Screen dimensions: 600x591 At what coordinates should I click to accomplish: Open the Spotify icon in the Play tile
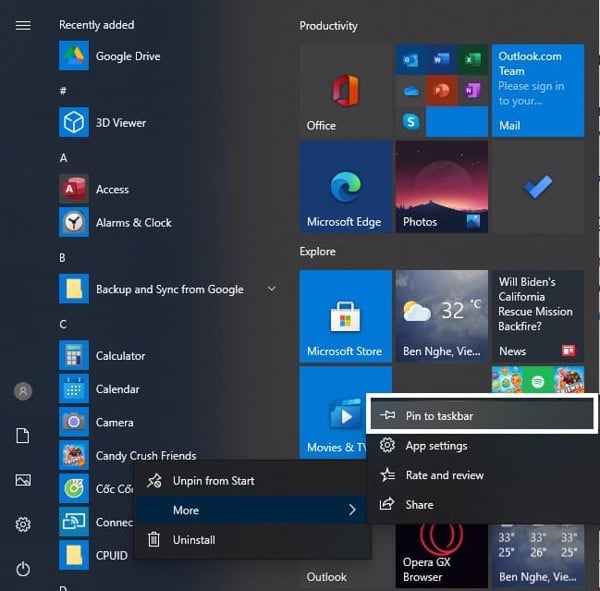click(x=538, y=381)
